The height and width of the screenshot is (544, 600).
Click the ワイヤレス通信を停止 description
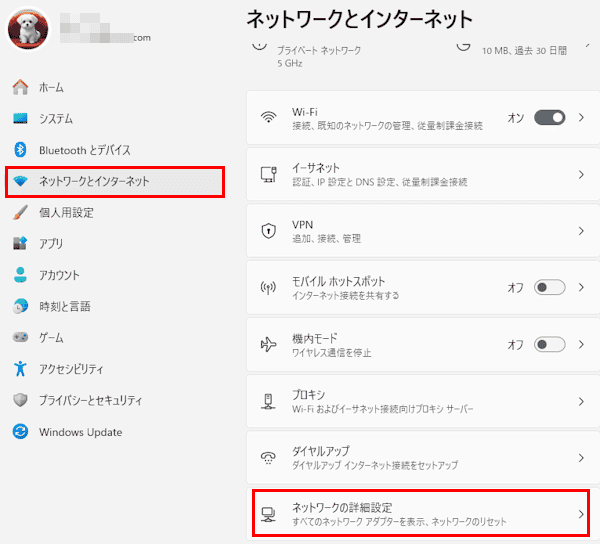[331, 352]
